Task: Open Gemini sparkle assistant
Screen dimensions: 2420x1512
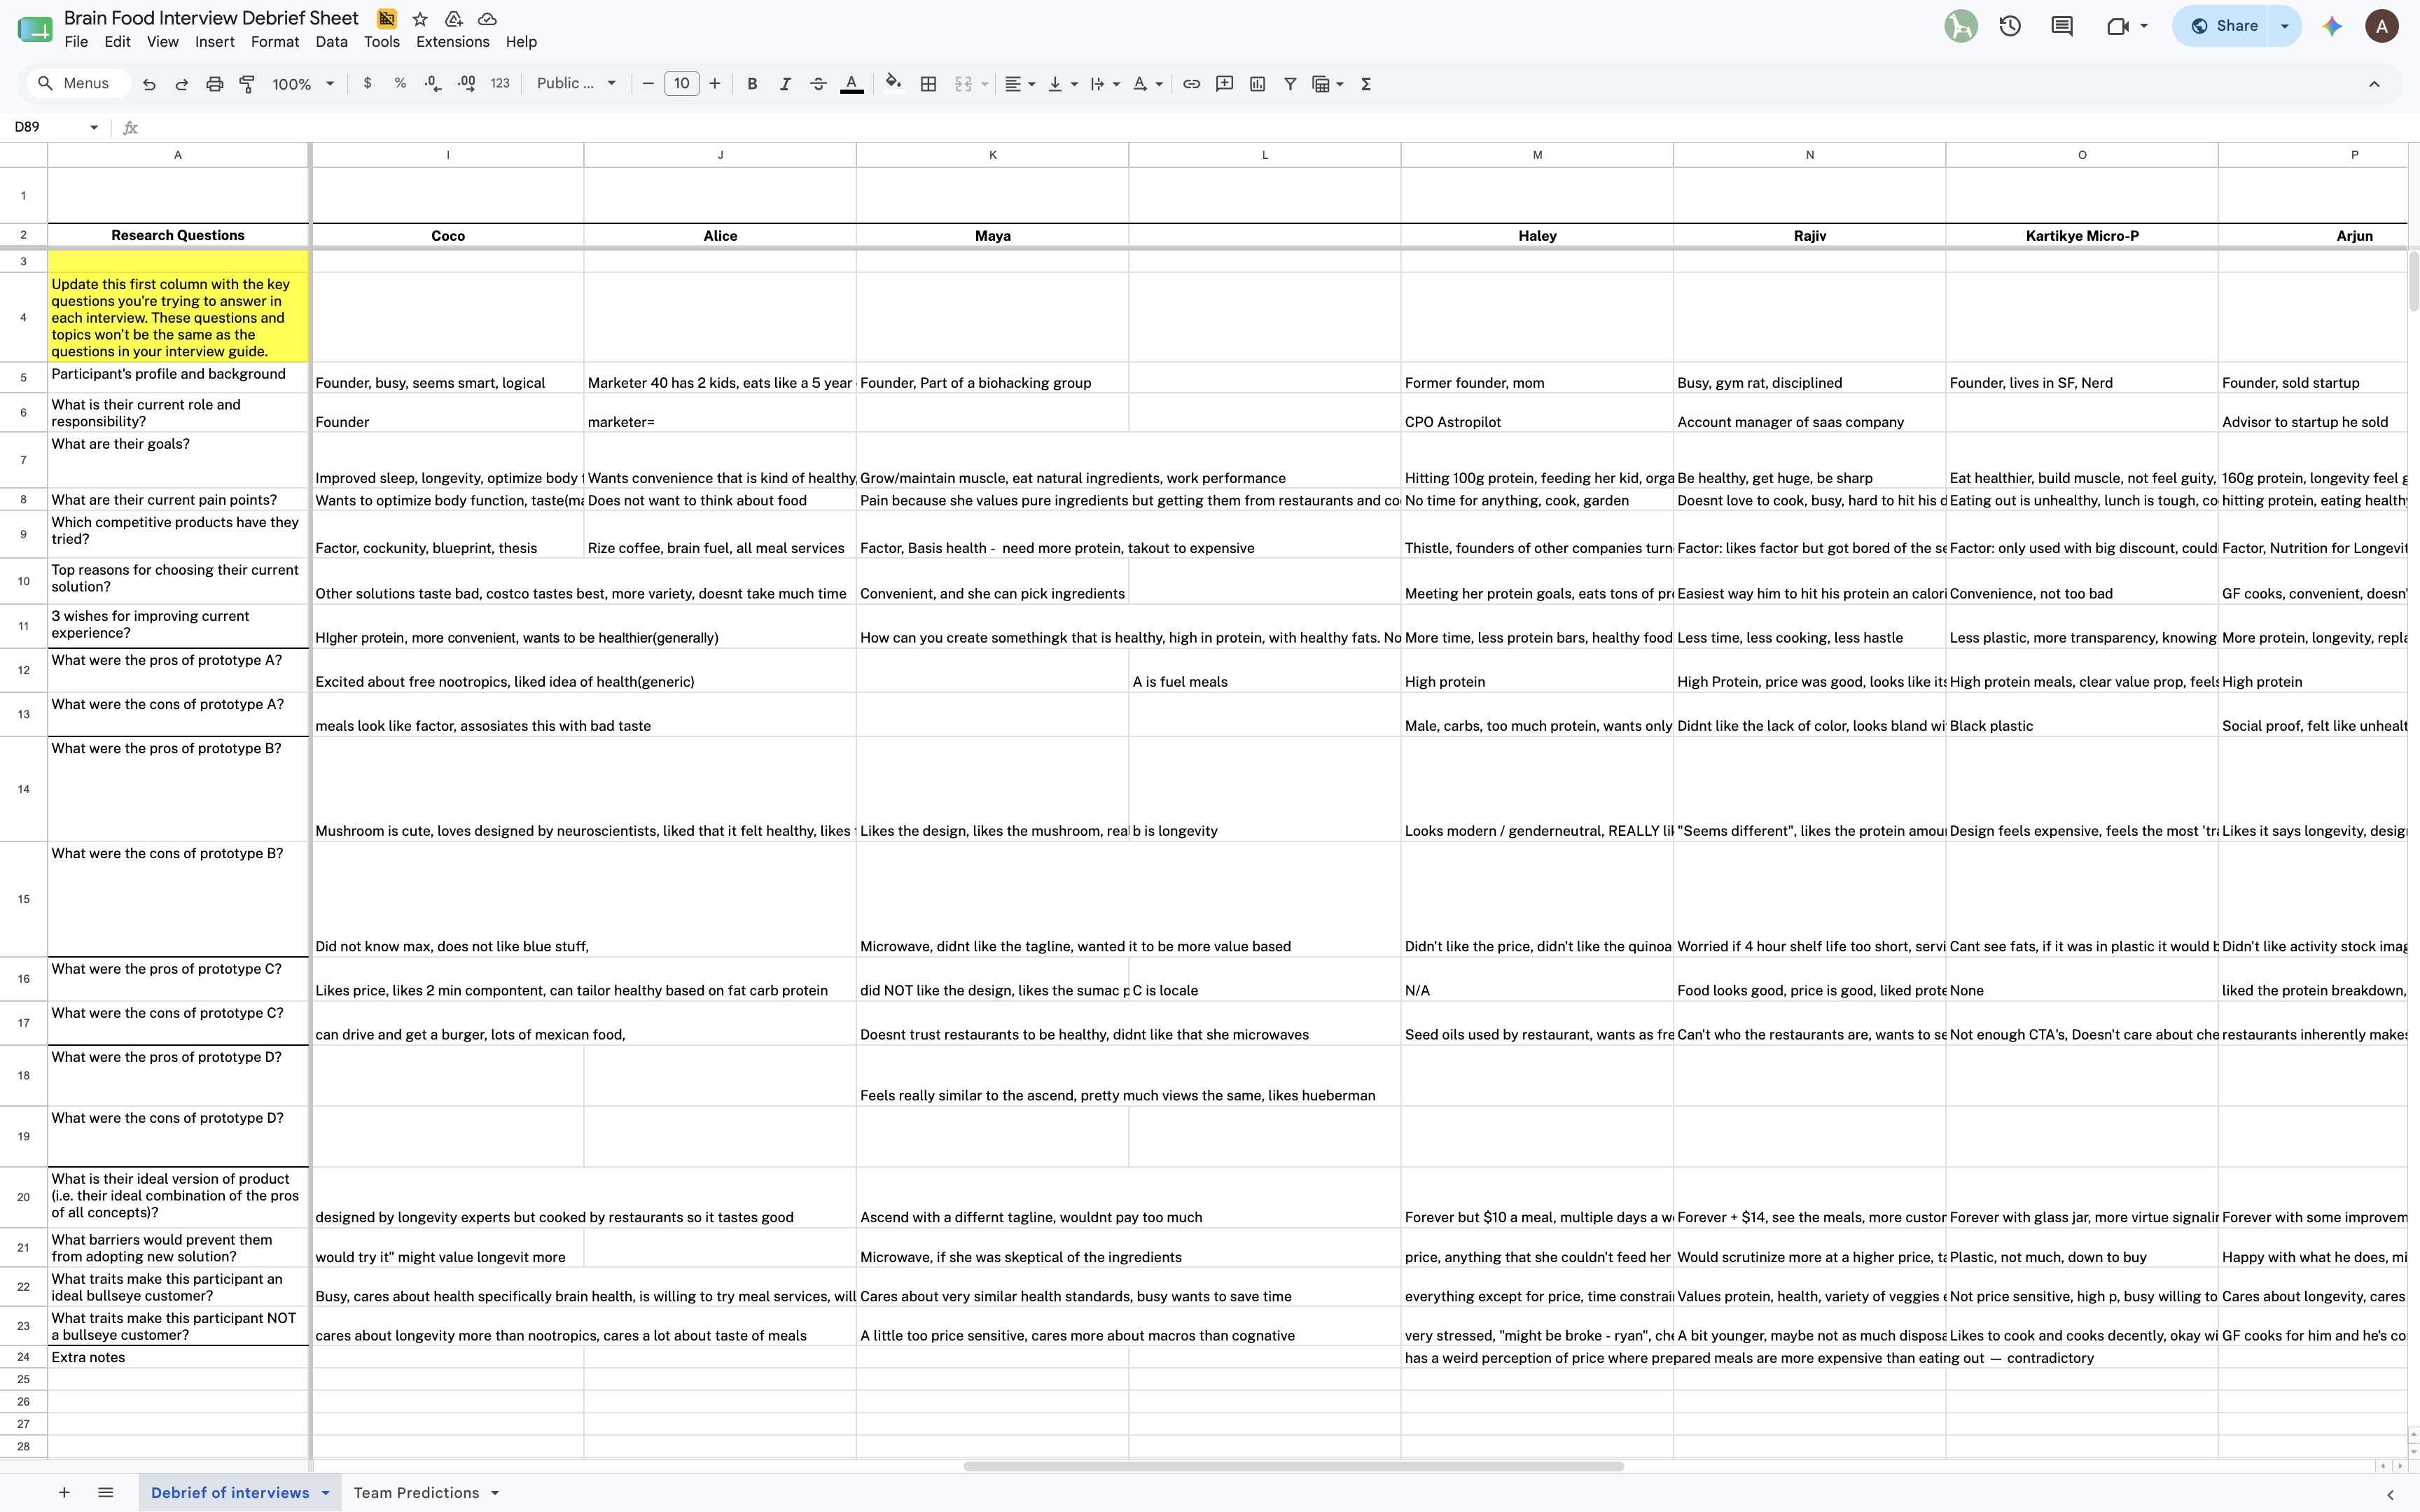Action: pos(2332,26)
